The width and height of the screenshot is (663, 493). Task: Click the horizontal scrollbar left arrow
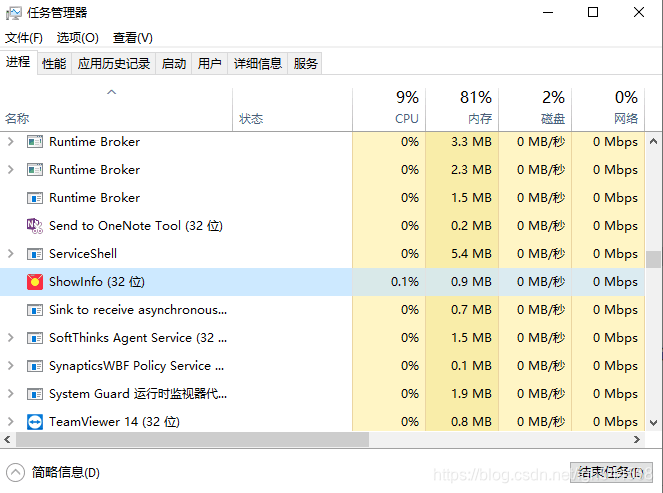point(7,440)
